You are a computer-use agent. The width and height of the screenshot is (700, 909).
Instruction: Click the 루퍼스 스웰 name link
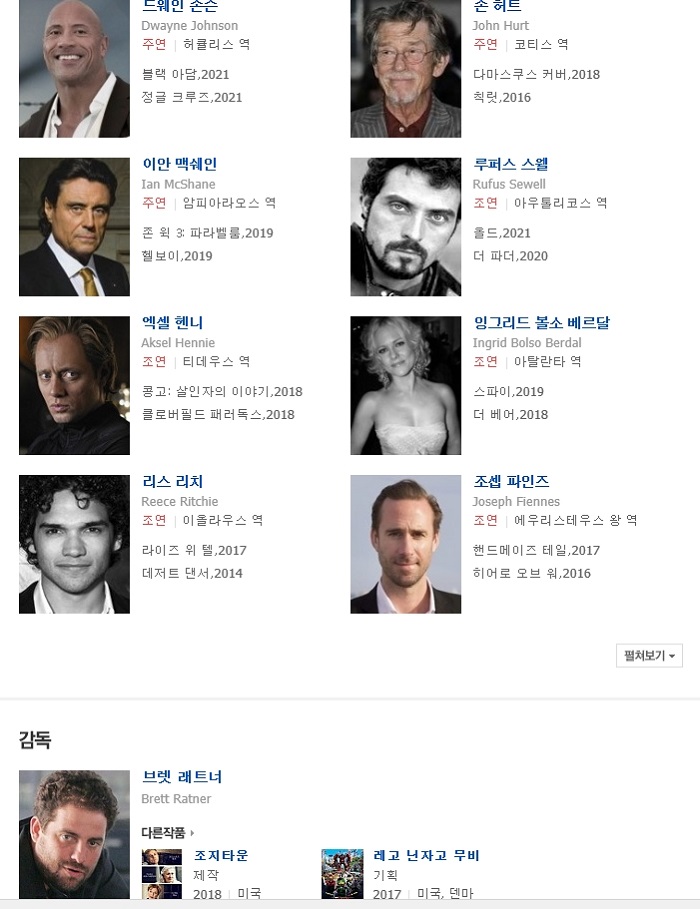pyautogui.click(x=510, y=164)
